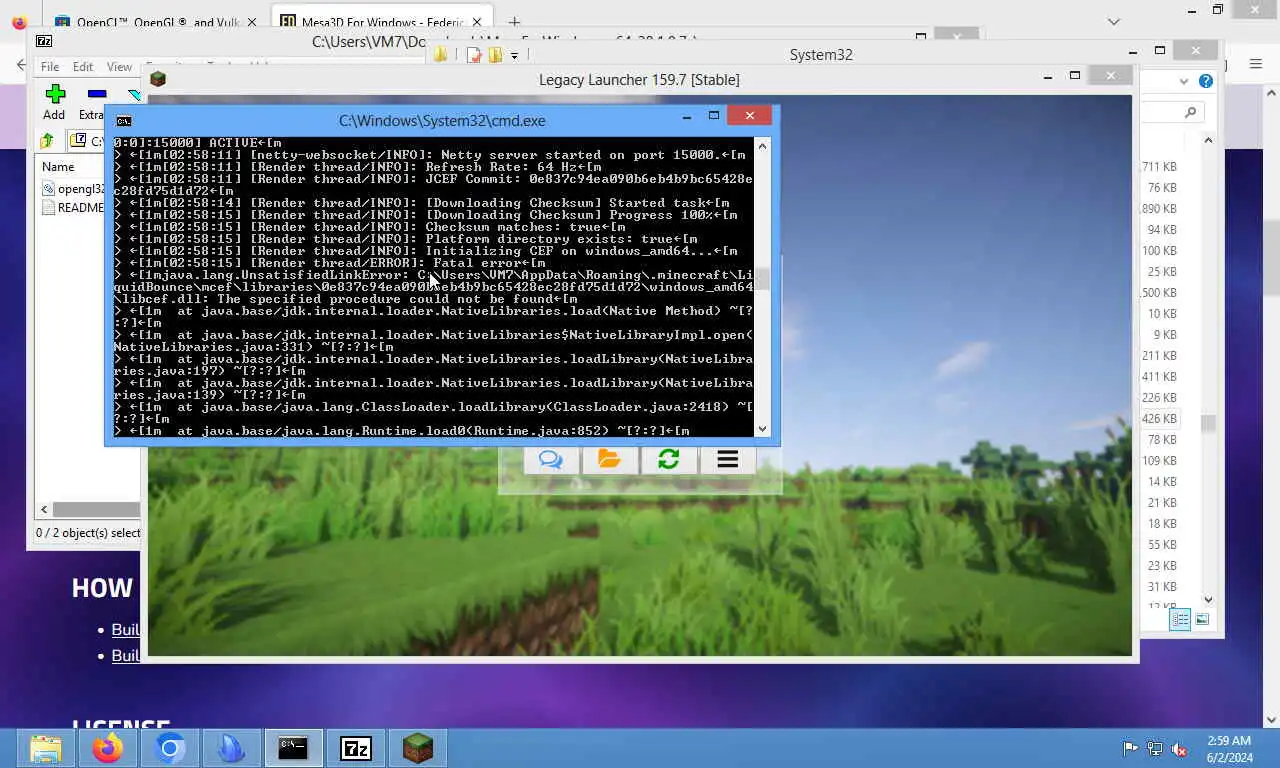1280x768 pixels.
Task: Close the OpenCL OpenGL browser tab
Action: point(251,21)
